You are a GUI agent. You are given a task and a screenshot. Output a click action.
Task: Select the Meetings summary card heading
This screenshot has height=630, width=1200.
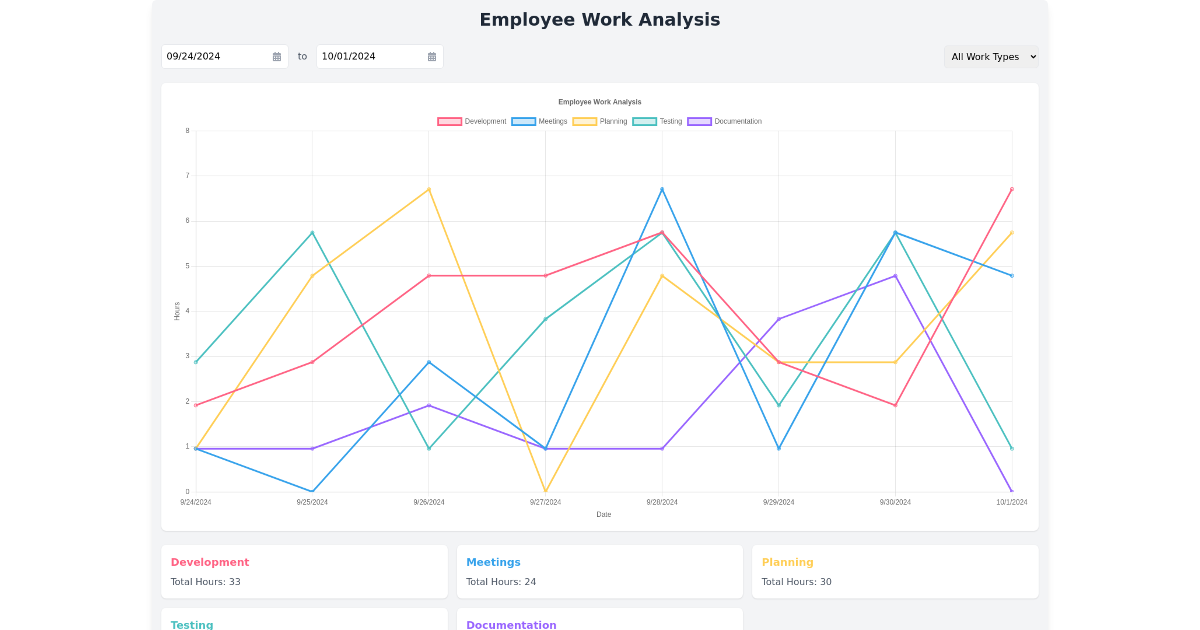point(493,562)
